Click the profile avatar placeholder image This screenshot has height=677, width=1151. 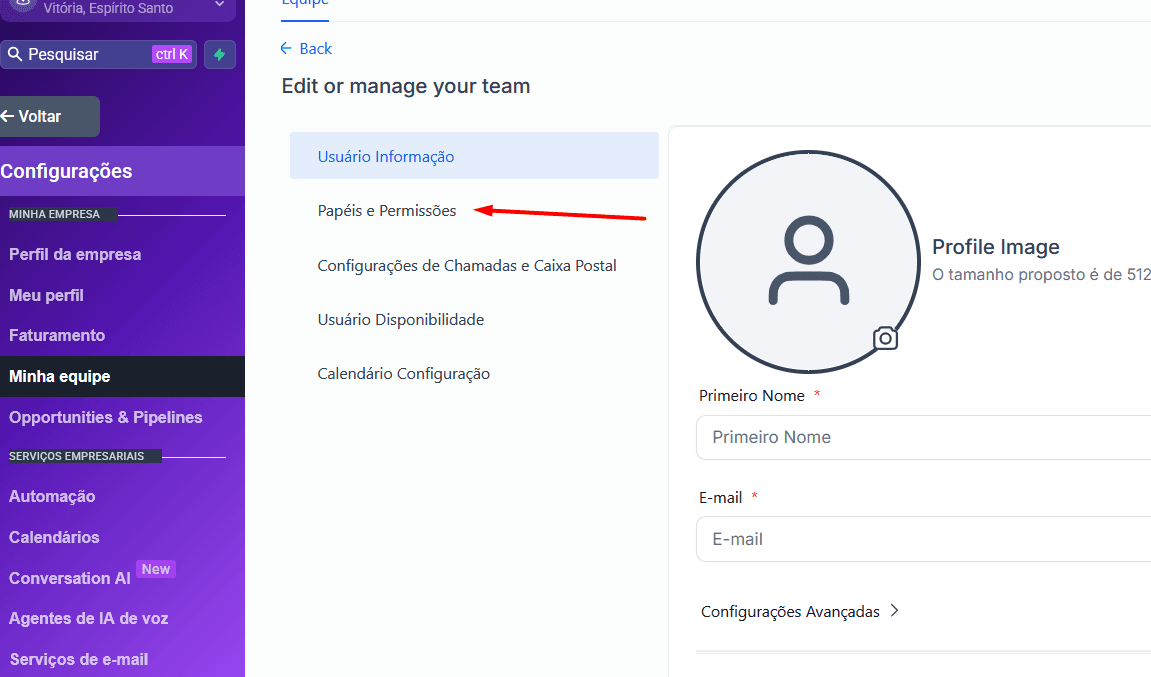coord(808,262)
